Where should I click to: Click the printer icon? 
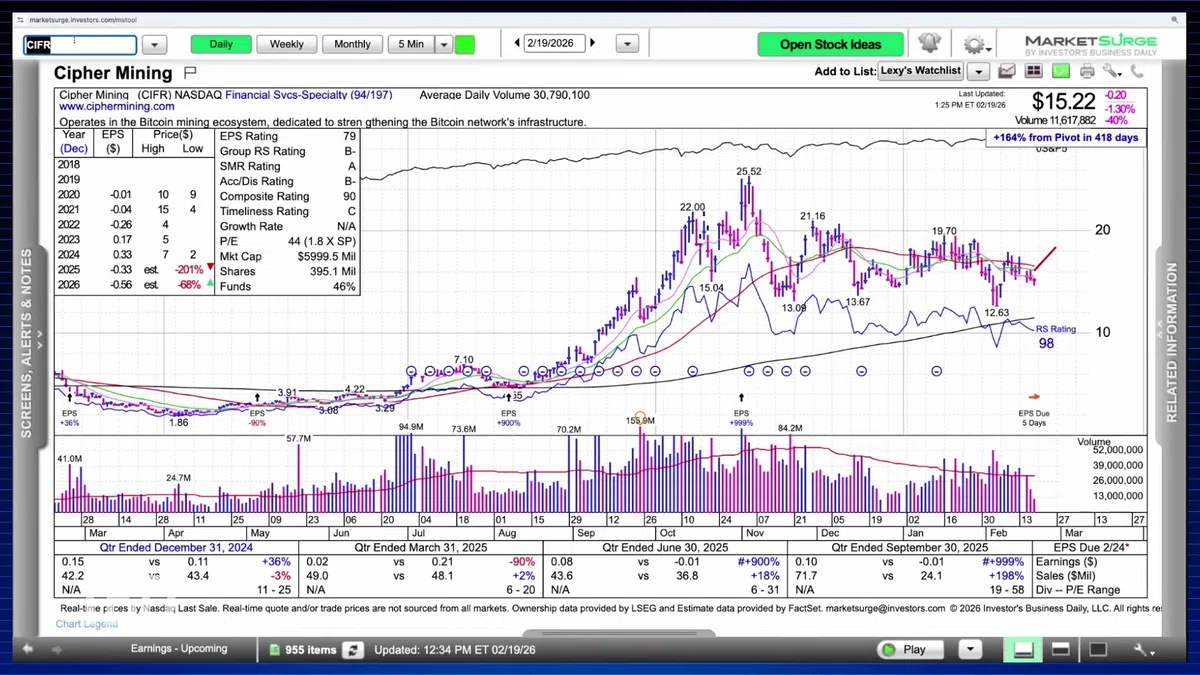(x=1087, y=71)
